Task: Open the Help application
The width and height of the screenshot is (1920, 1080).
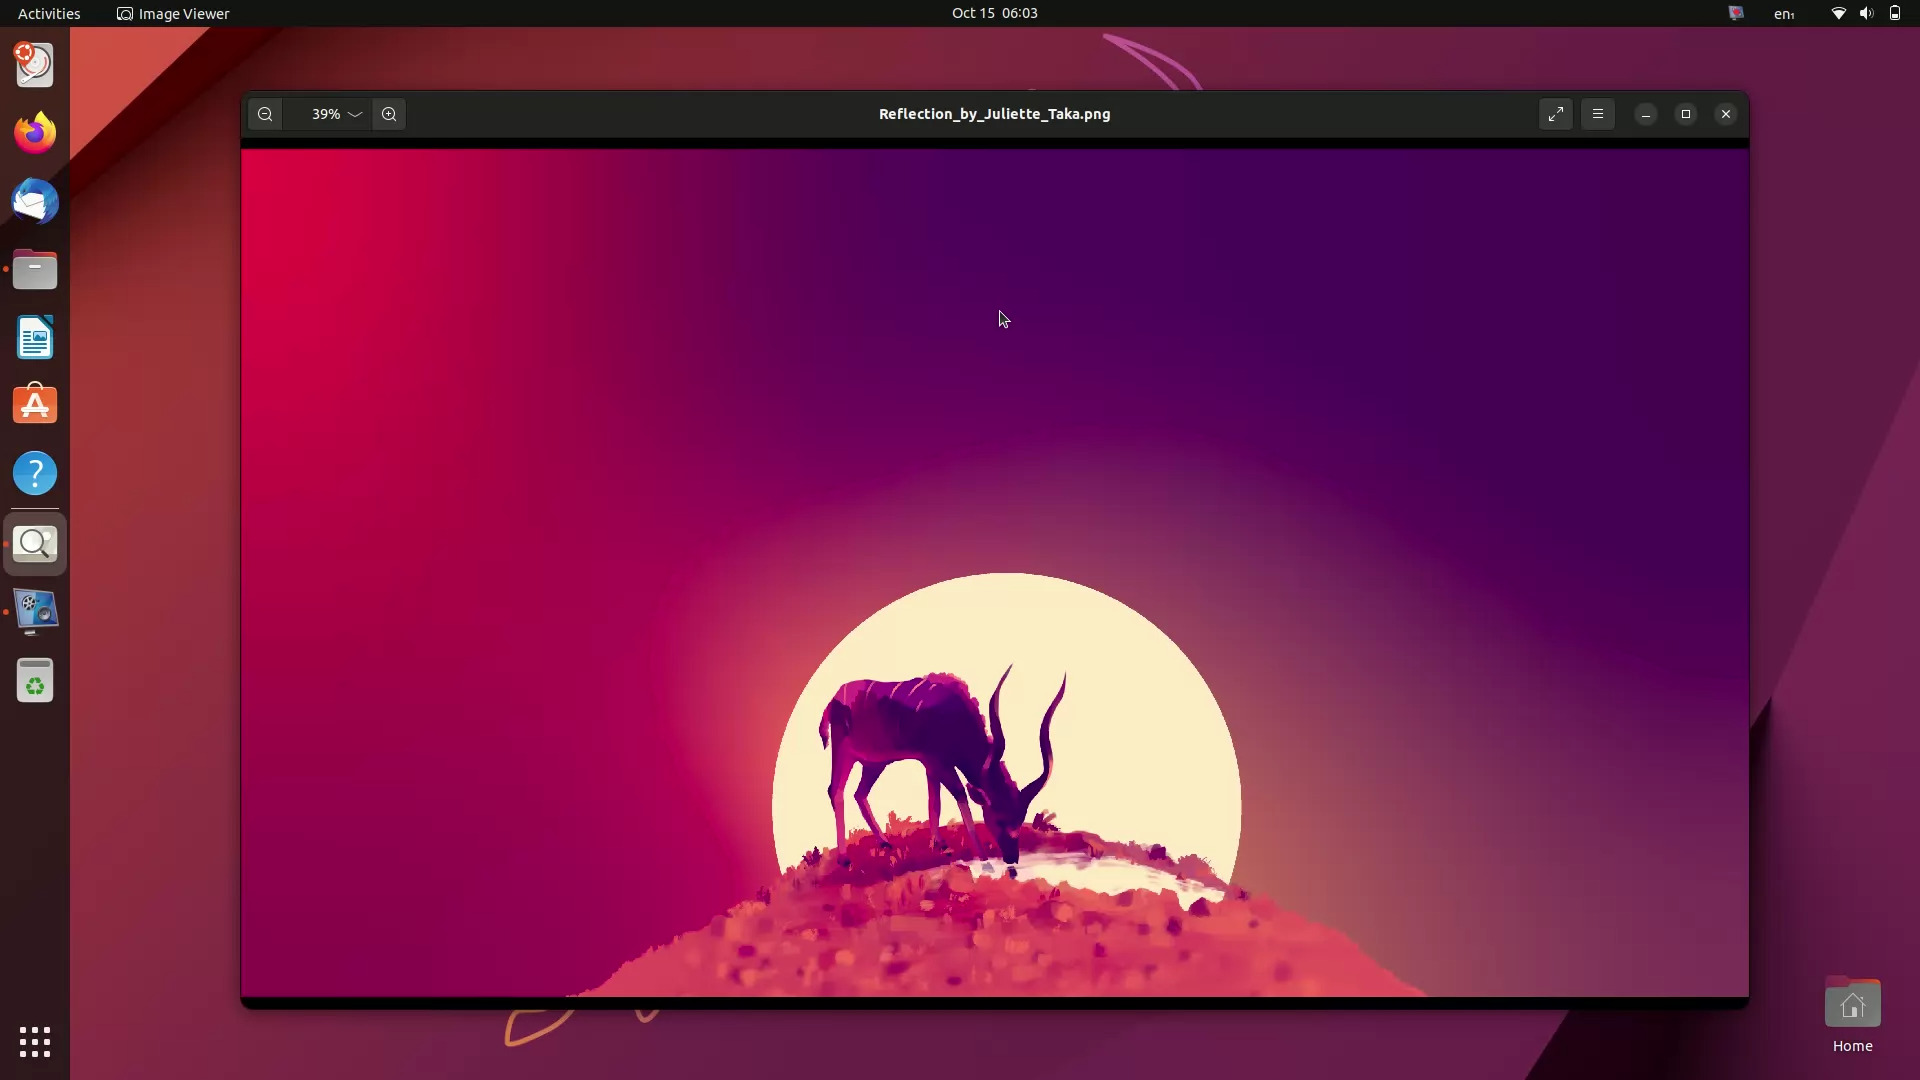Action: pos(35,472)
